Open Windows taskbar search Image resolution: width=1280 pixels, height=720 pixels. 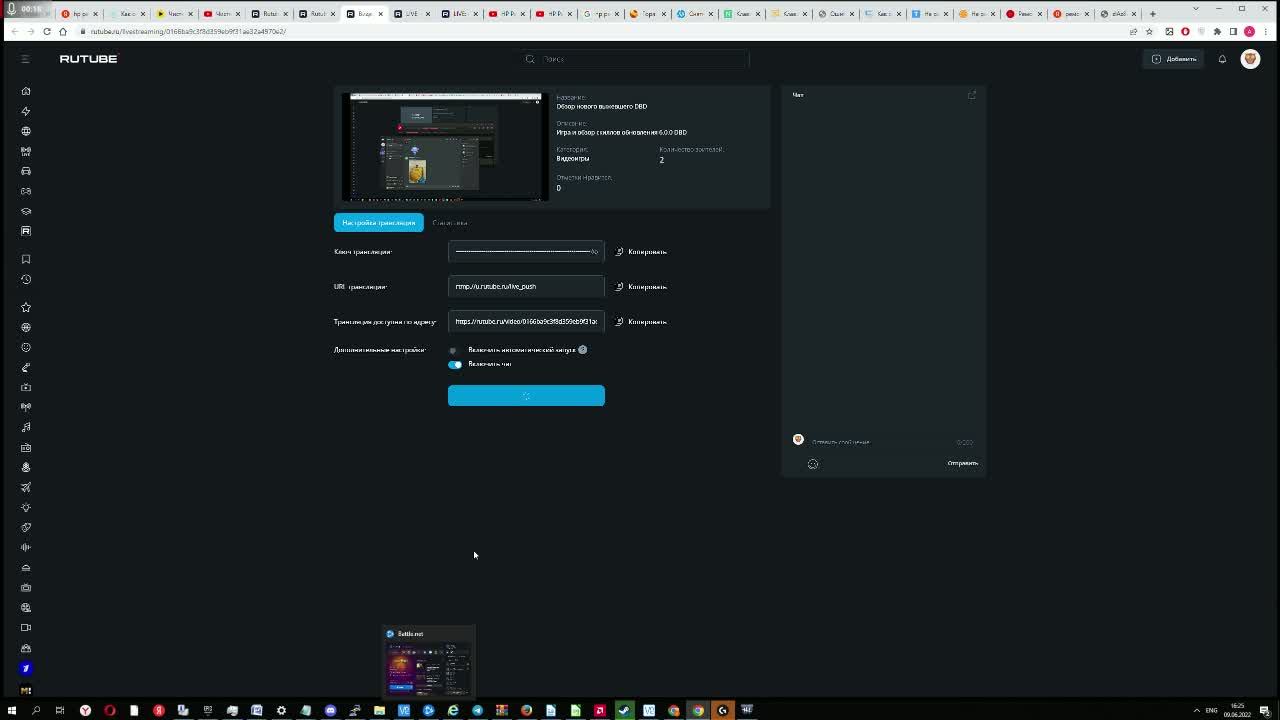[36, 710]
